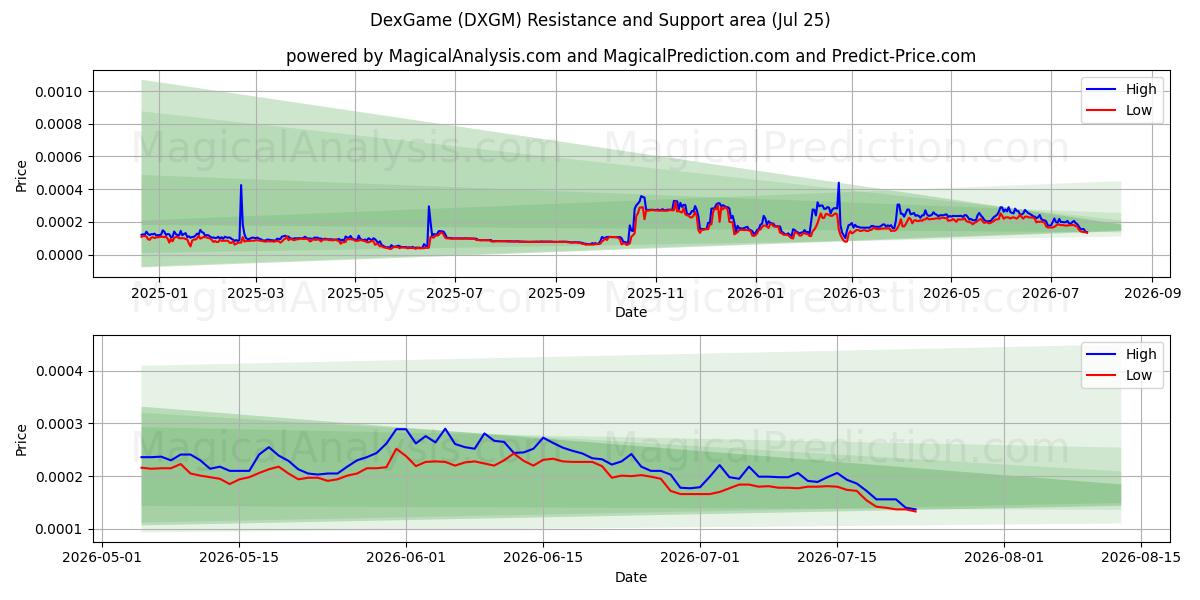This screenshot has width=1200, height=600.
Task: Click the 'Date' axis label under bottom chart
Action: tap(631, 578)
